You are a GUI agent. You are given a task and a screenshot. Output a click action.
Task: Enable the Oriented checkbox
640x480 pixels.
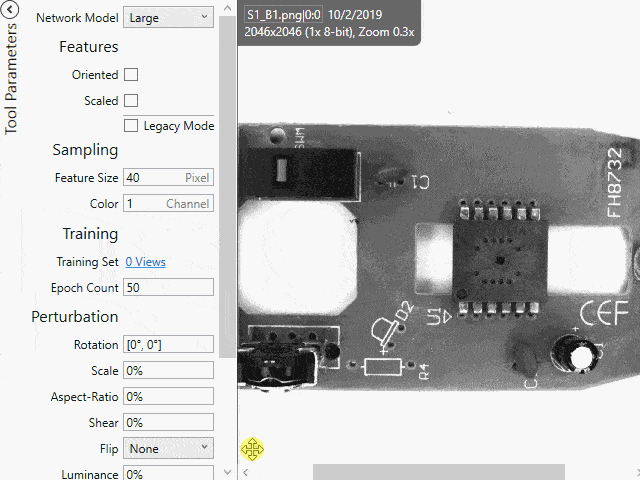[131, 75]
